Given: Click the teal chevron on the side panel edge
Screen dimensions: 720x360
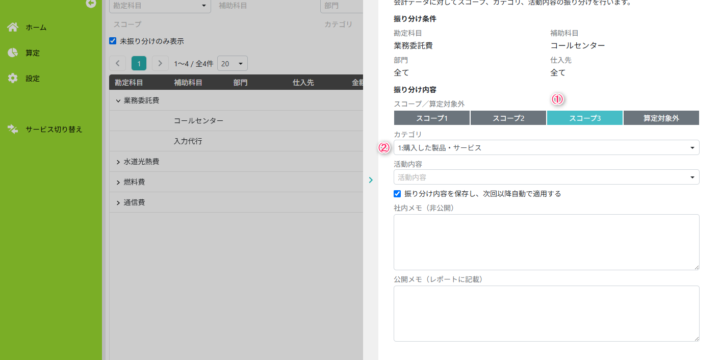Looking at the screenshot, I should pyautogui.click(x=371, y=180).
